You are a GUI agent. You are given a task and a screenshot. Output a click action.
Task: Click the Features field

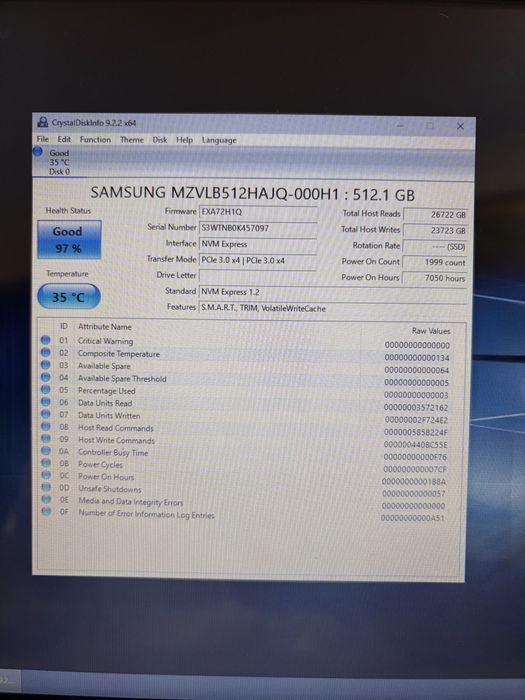point(333,308)
